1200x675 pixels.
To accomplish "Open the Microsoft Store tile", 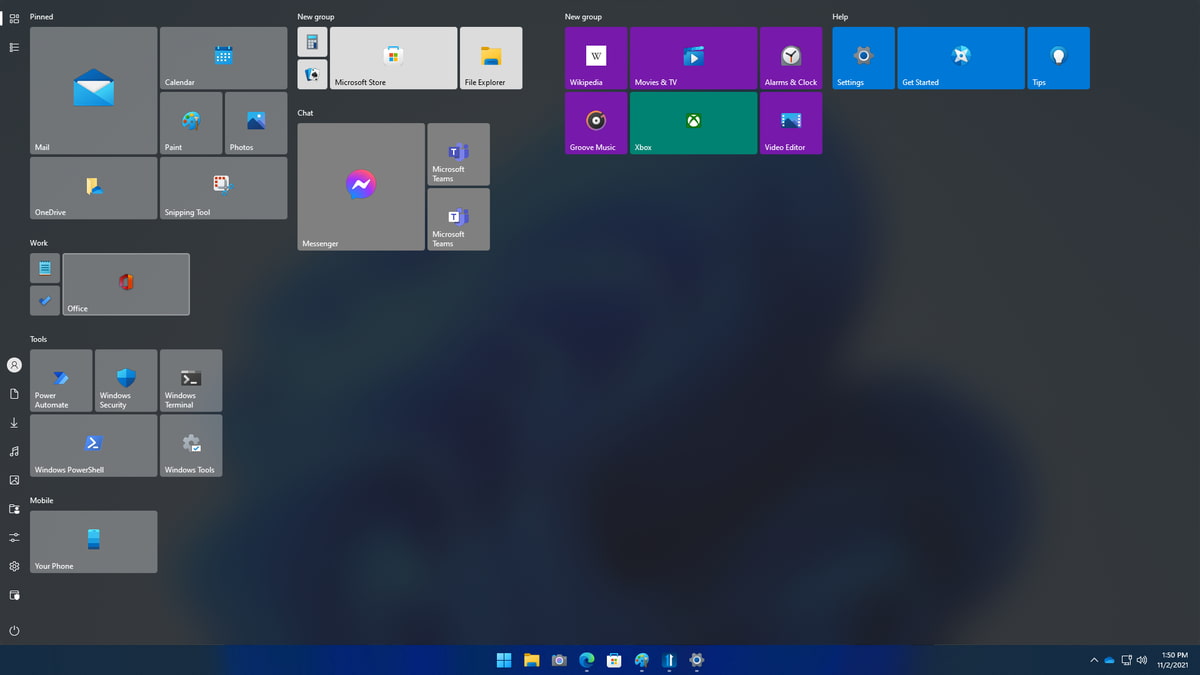I will pyautogui.click(x=394, y=58).
